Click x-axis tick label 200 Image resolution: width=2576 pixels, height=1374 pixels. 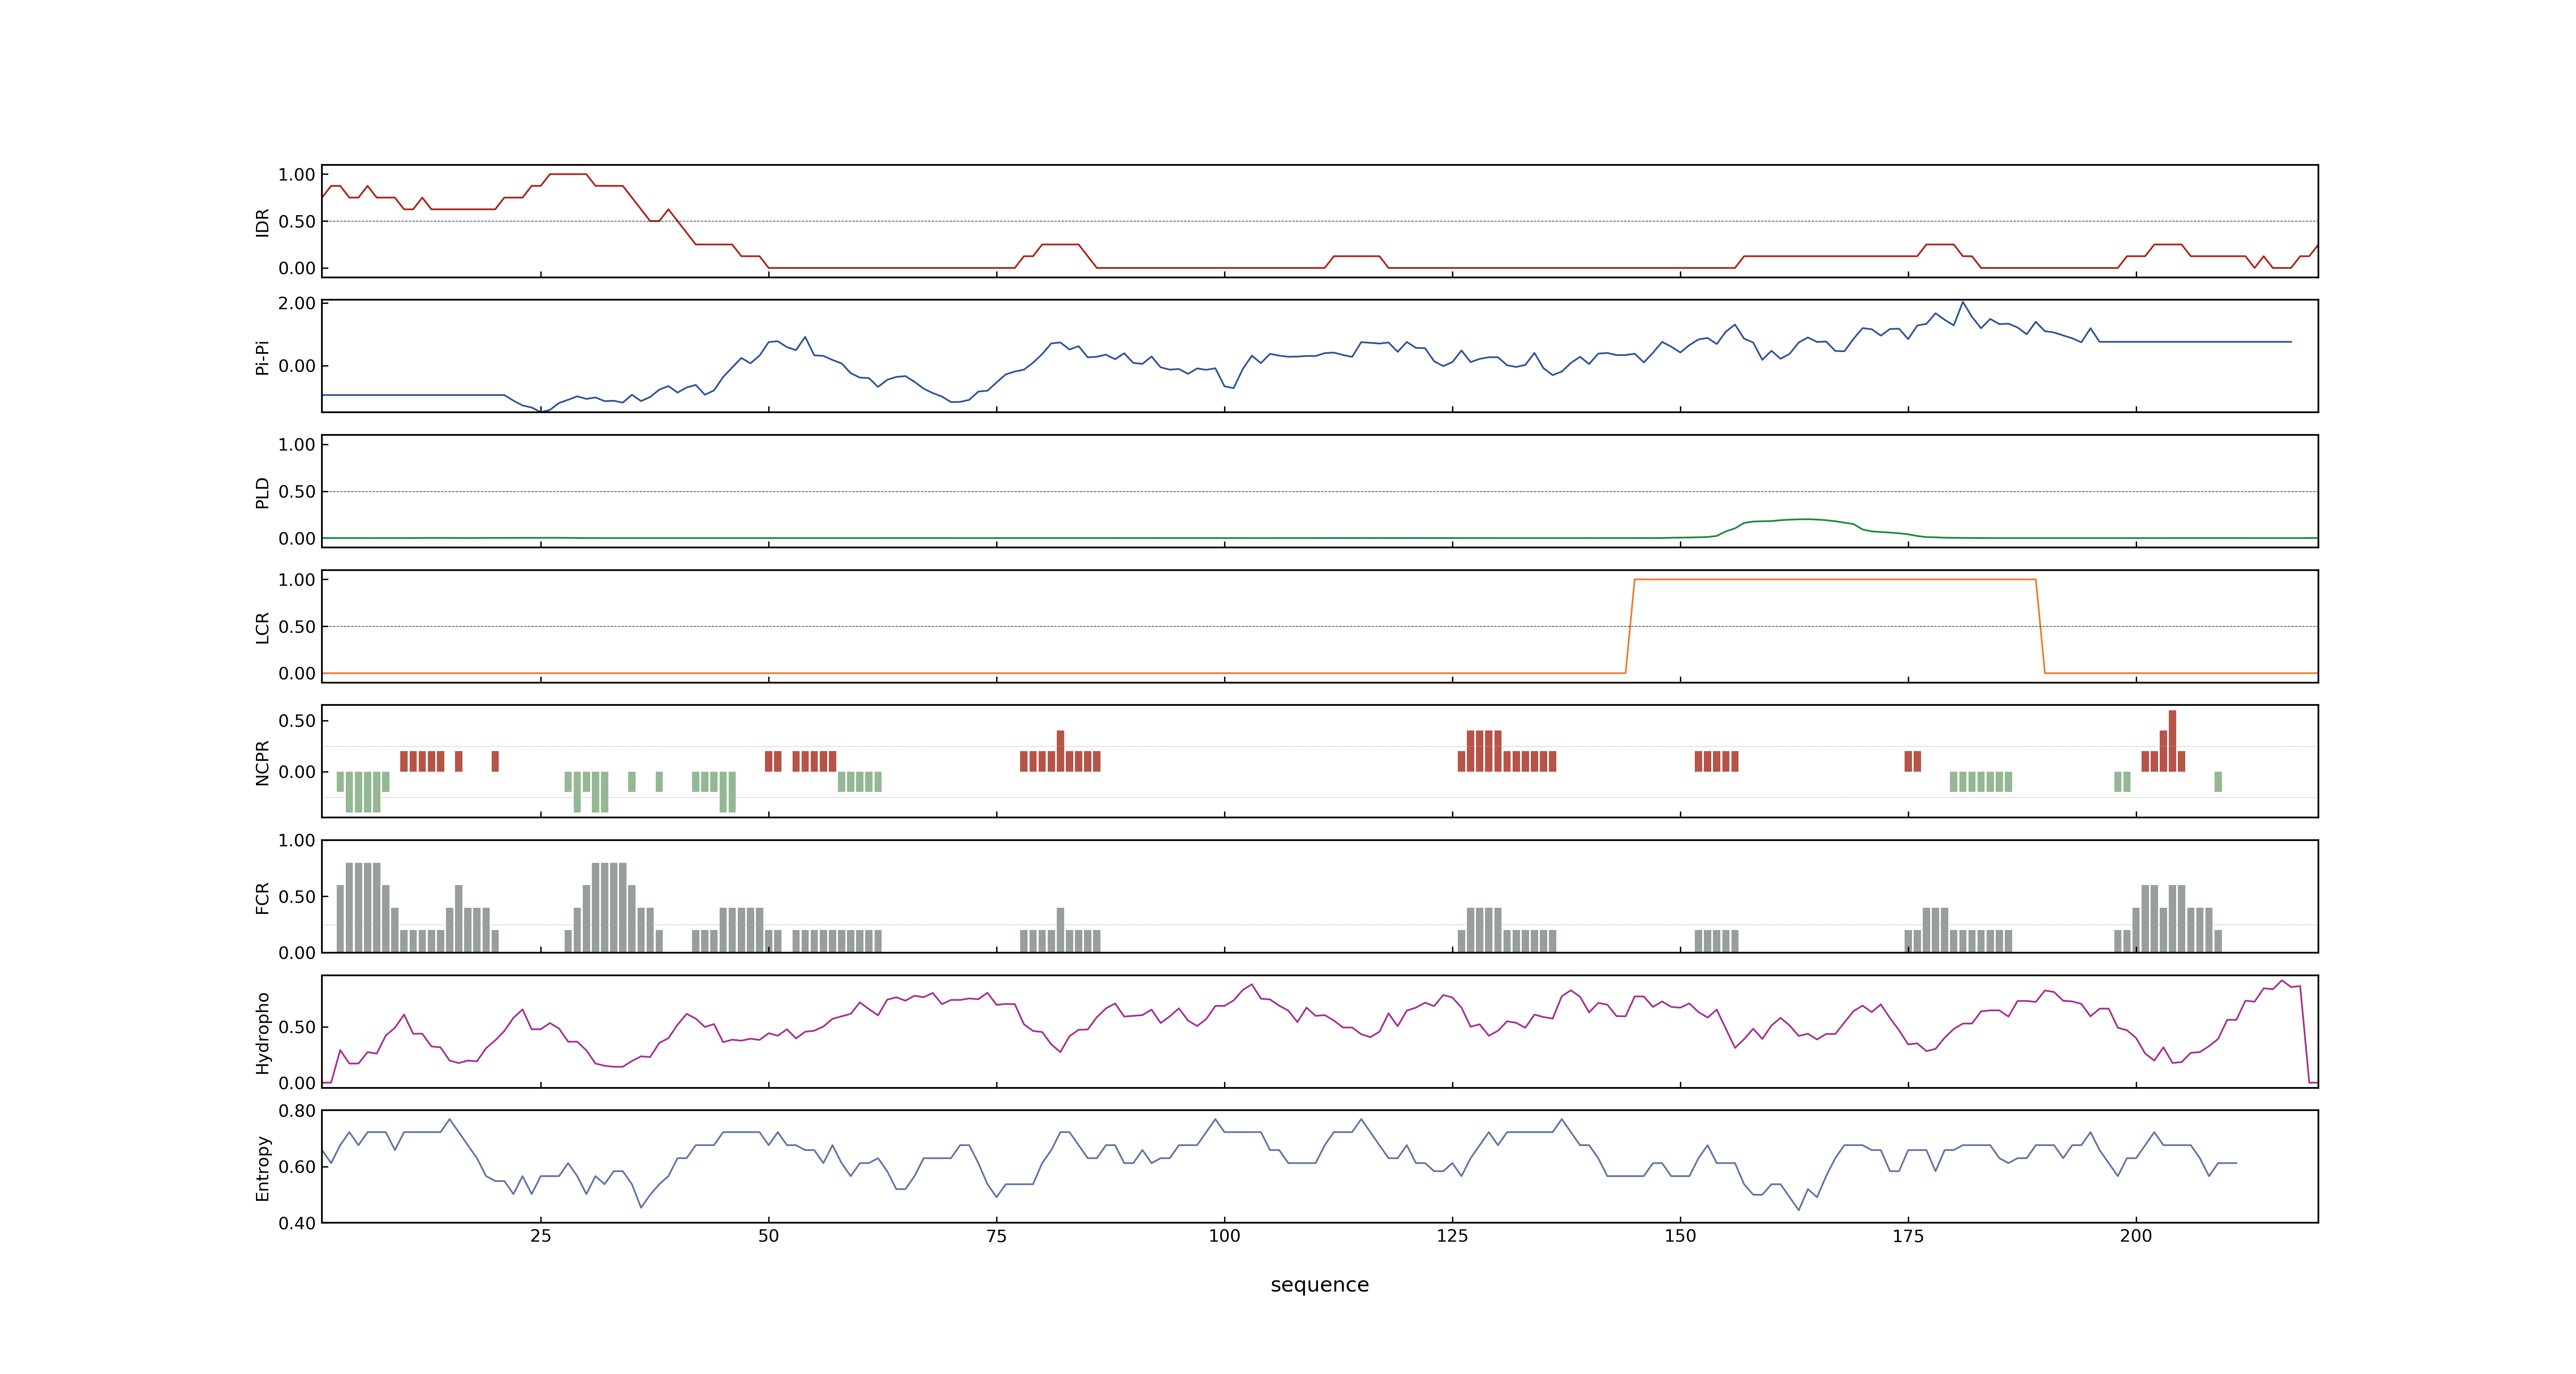[2136, 1236]
